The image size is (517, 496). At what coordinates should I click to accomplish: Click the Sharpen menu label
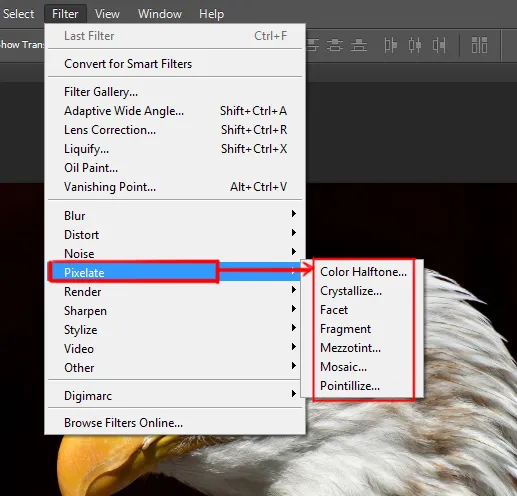tap(85, 311)
